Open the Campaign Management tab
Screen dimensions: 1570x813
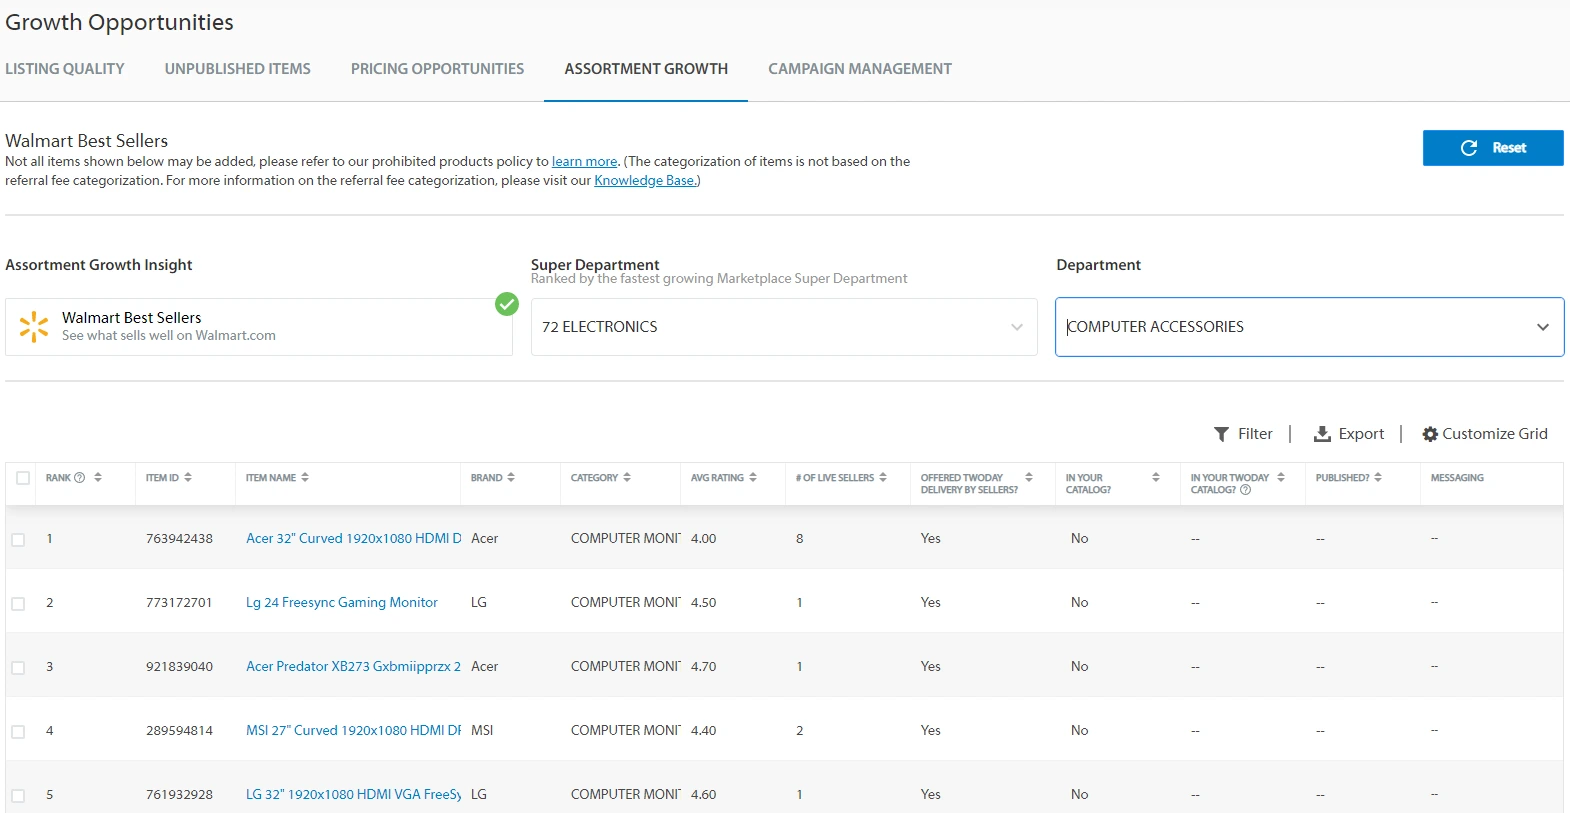[859, 69]
